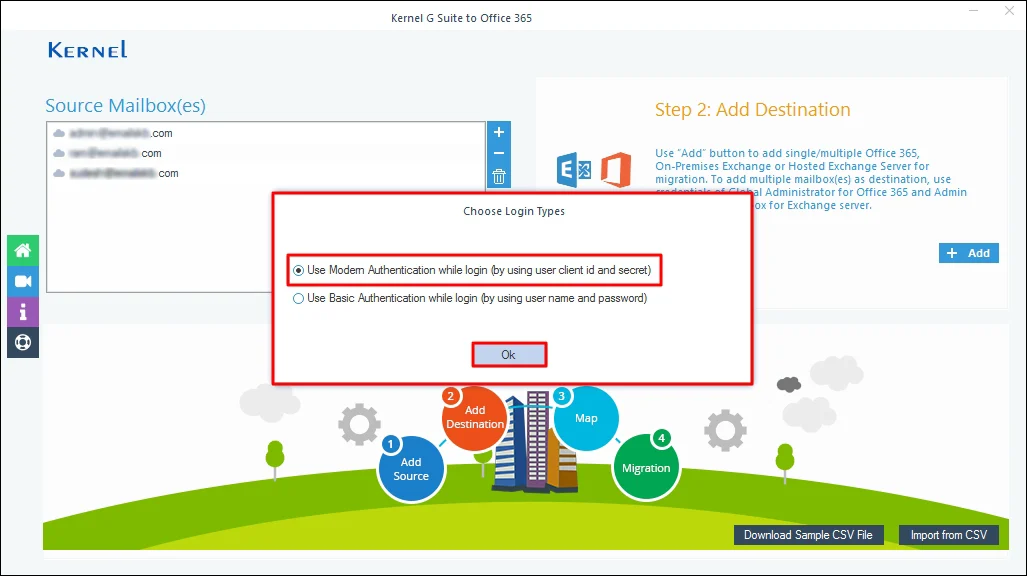Click the Add Source step circle
The image size is (1027, 576).
411,469
